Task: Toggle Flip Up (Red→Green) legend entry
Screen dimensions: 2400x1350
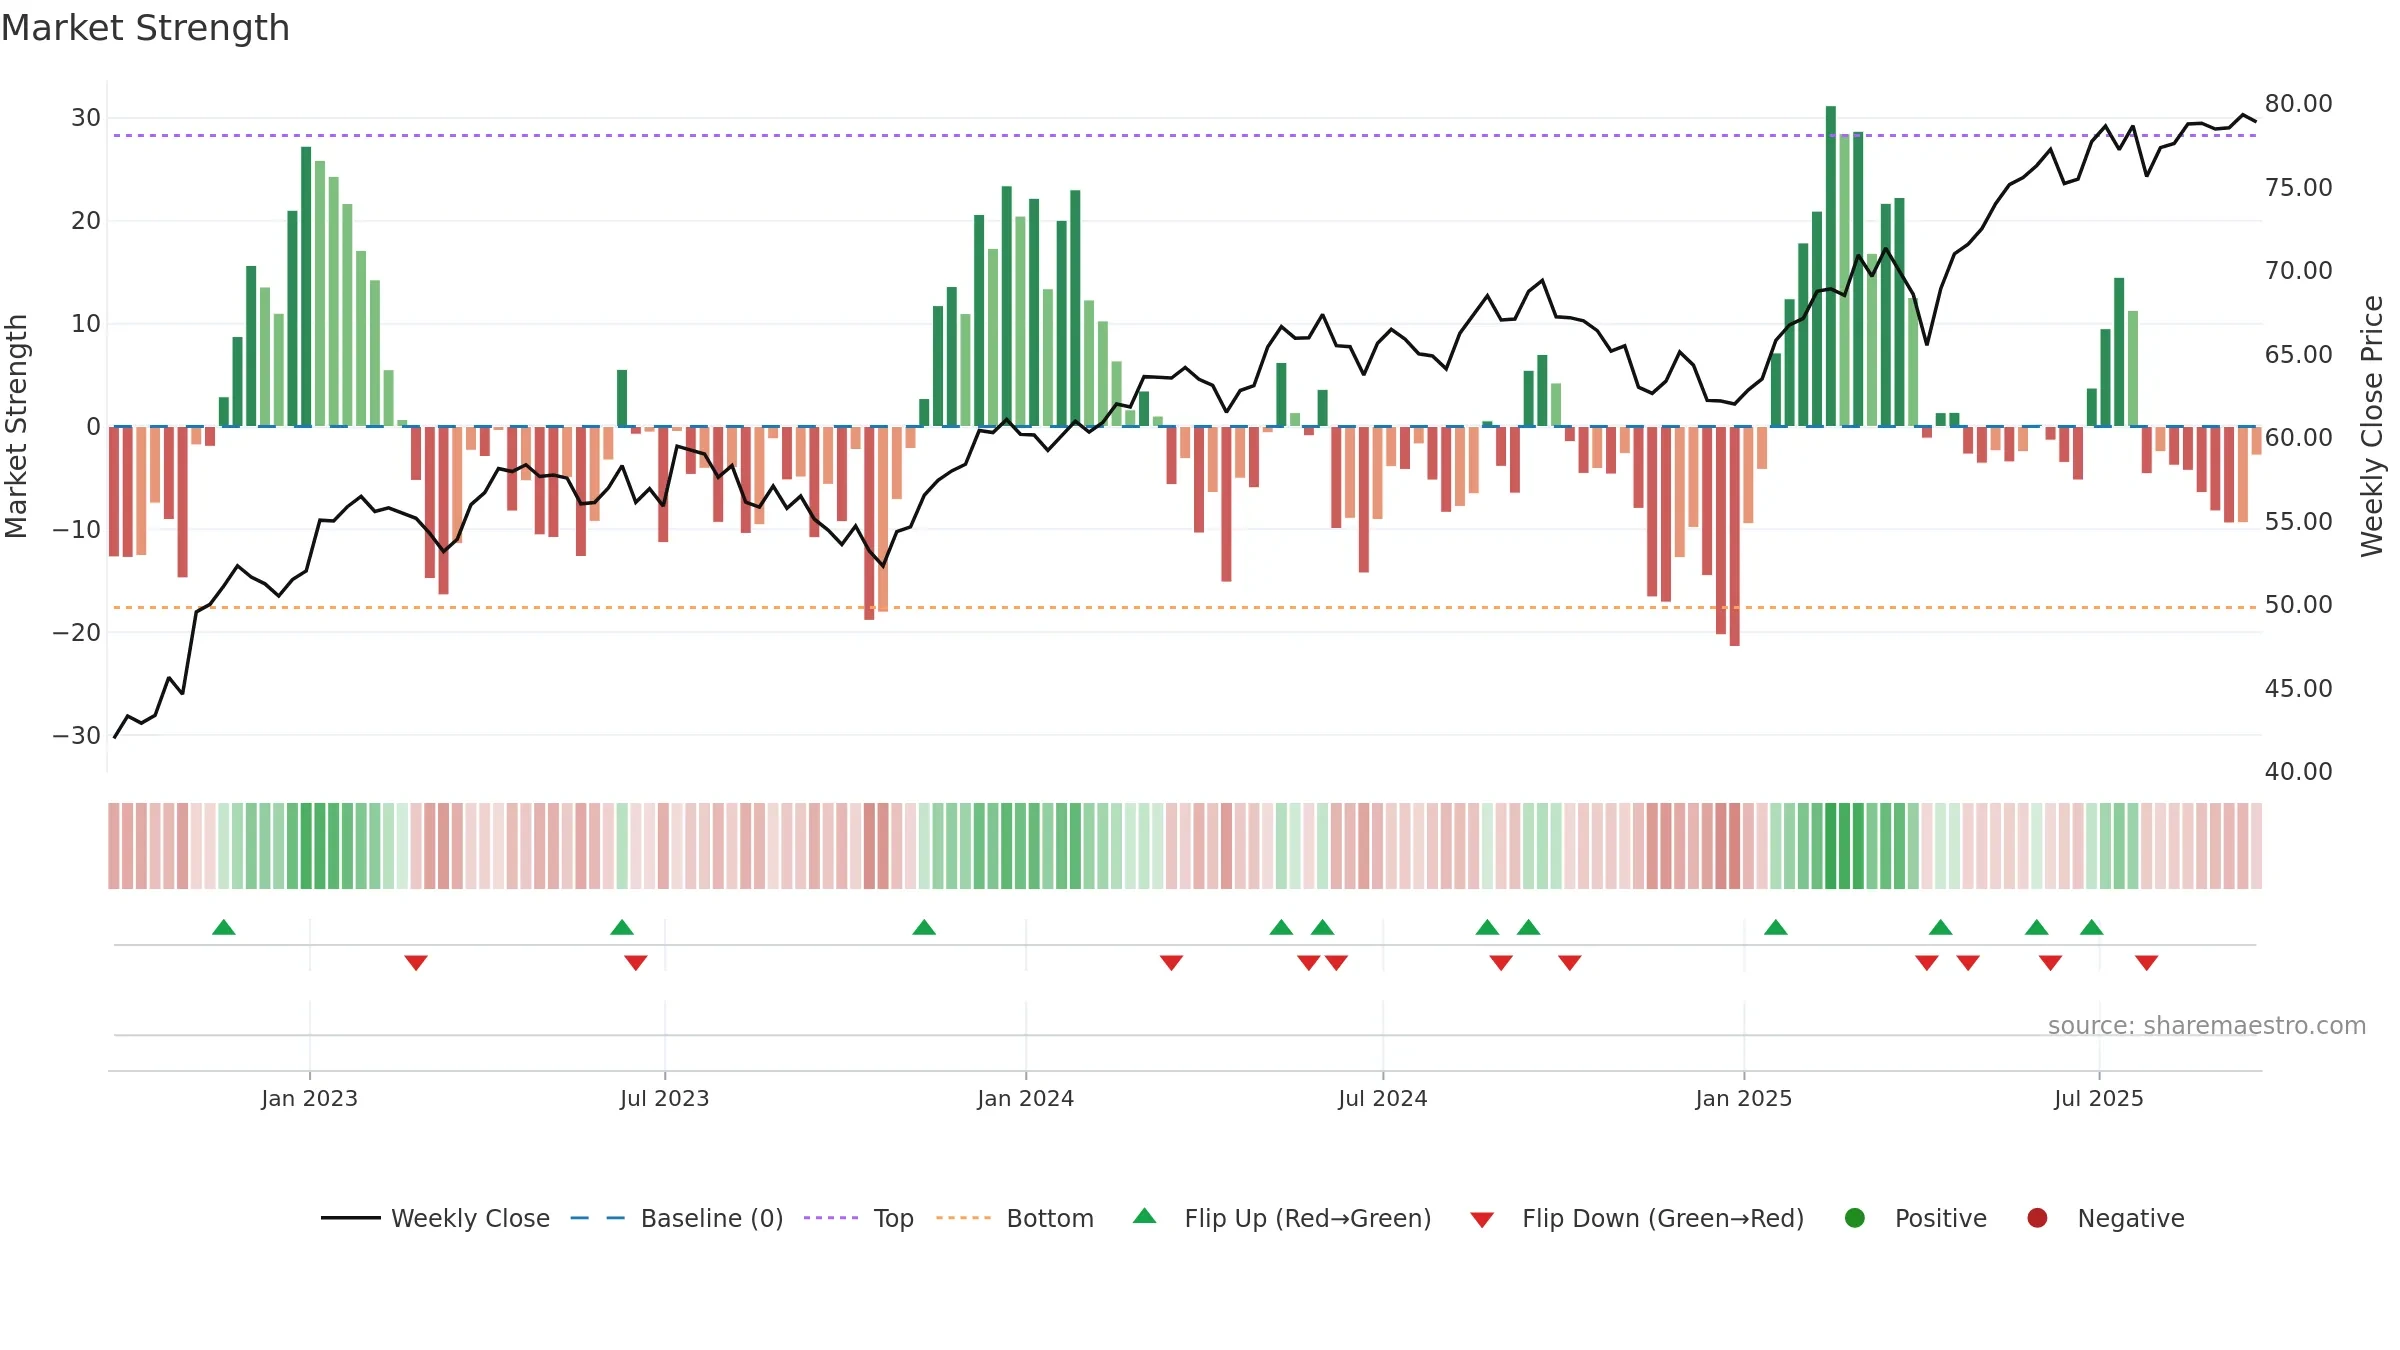Action: [1282, 1218]
